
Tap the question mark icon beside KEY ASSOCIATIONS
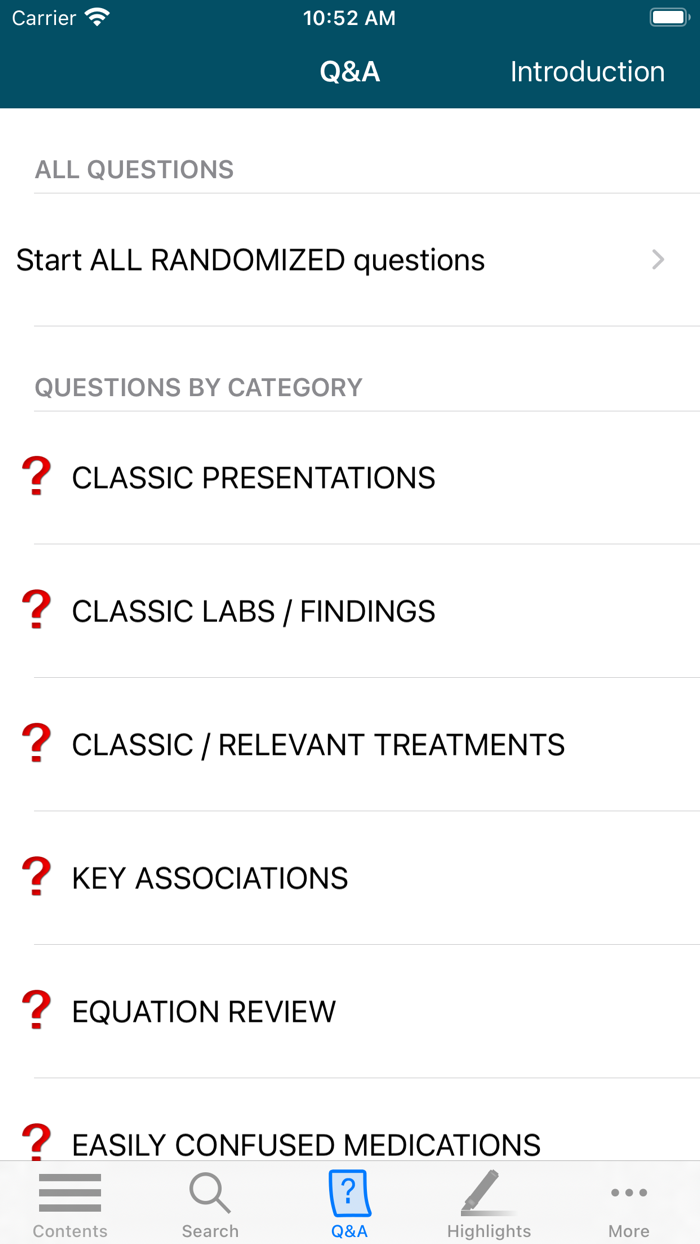[x=37, y=876]
